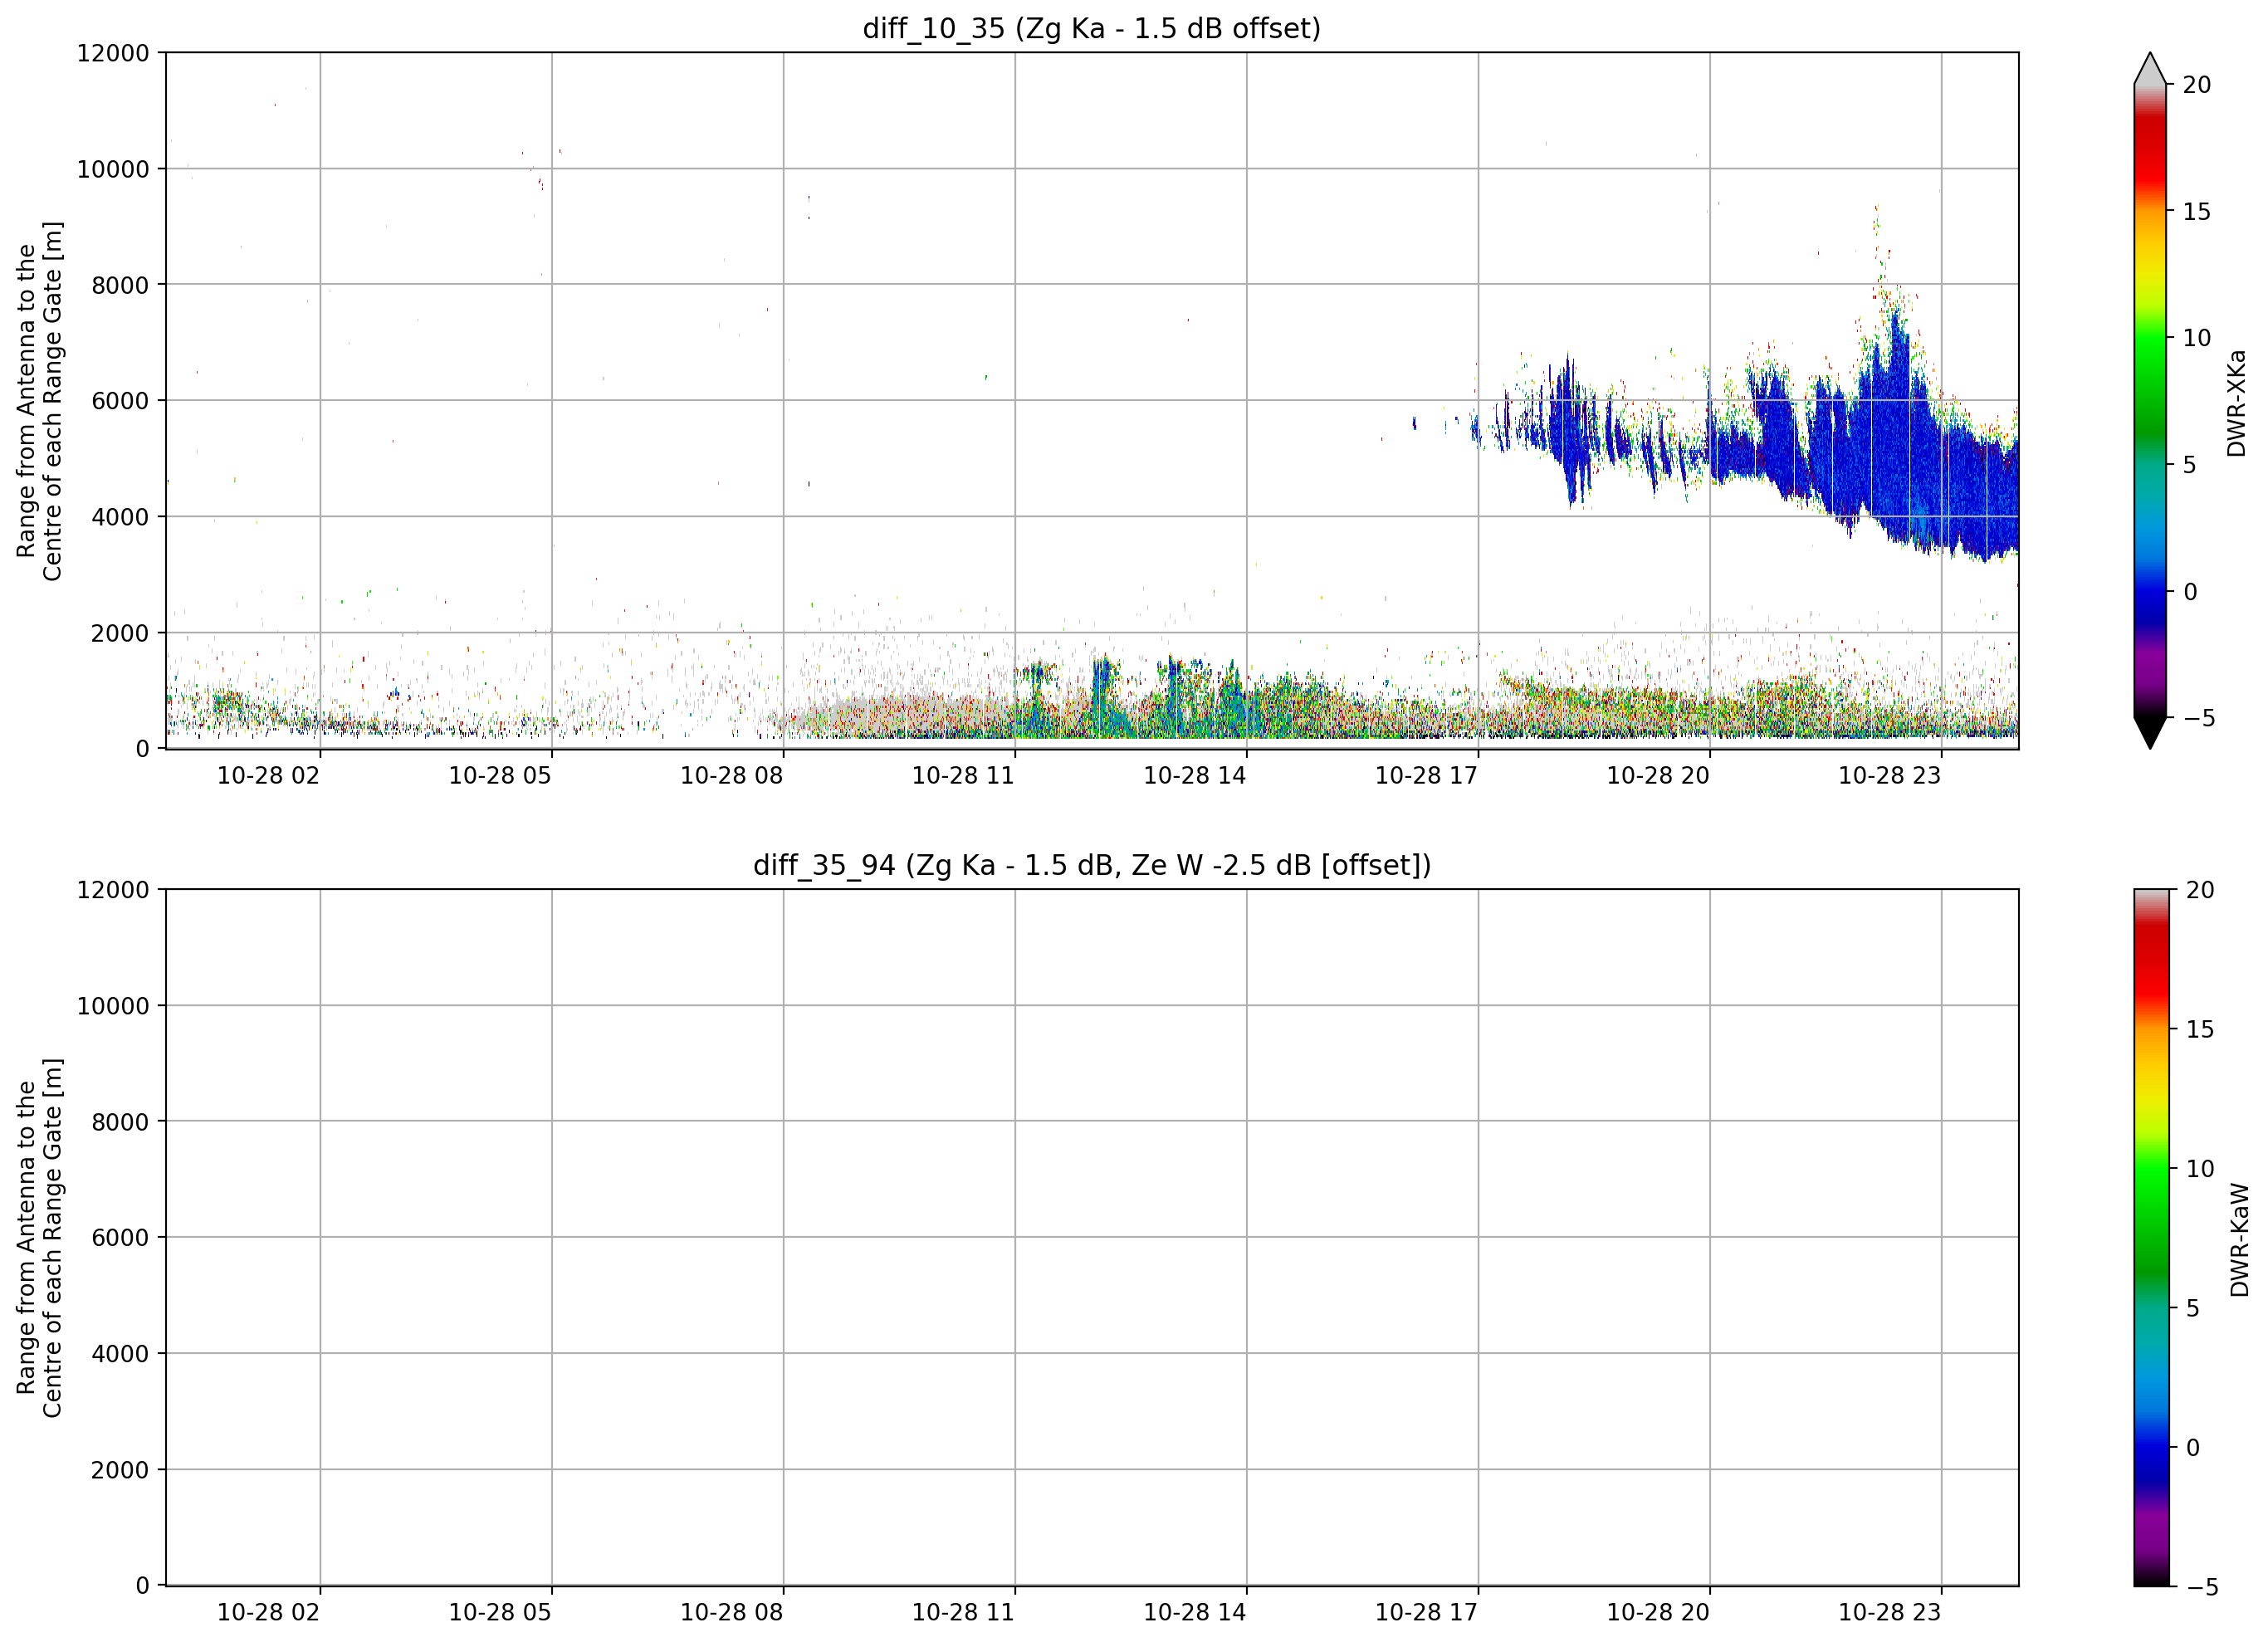This screenshot has height=1642, width=2268.
Task: Select the DWR-XKa colorbar gradient
Action: pyautogui.click(x=2149, y=401)
